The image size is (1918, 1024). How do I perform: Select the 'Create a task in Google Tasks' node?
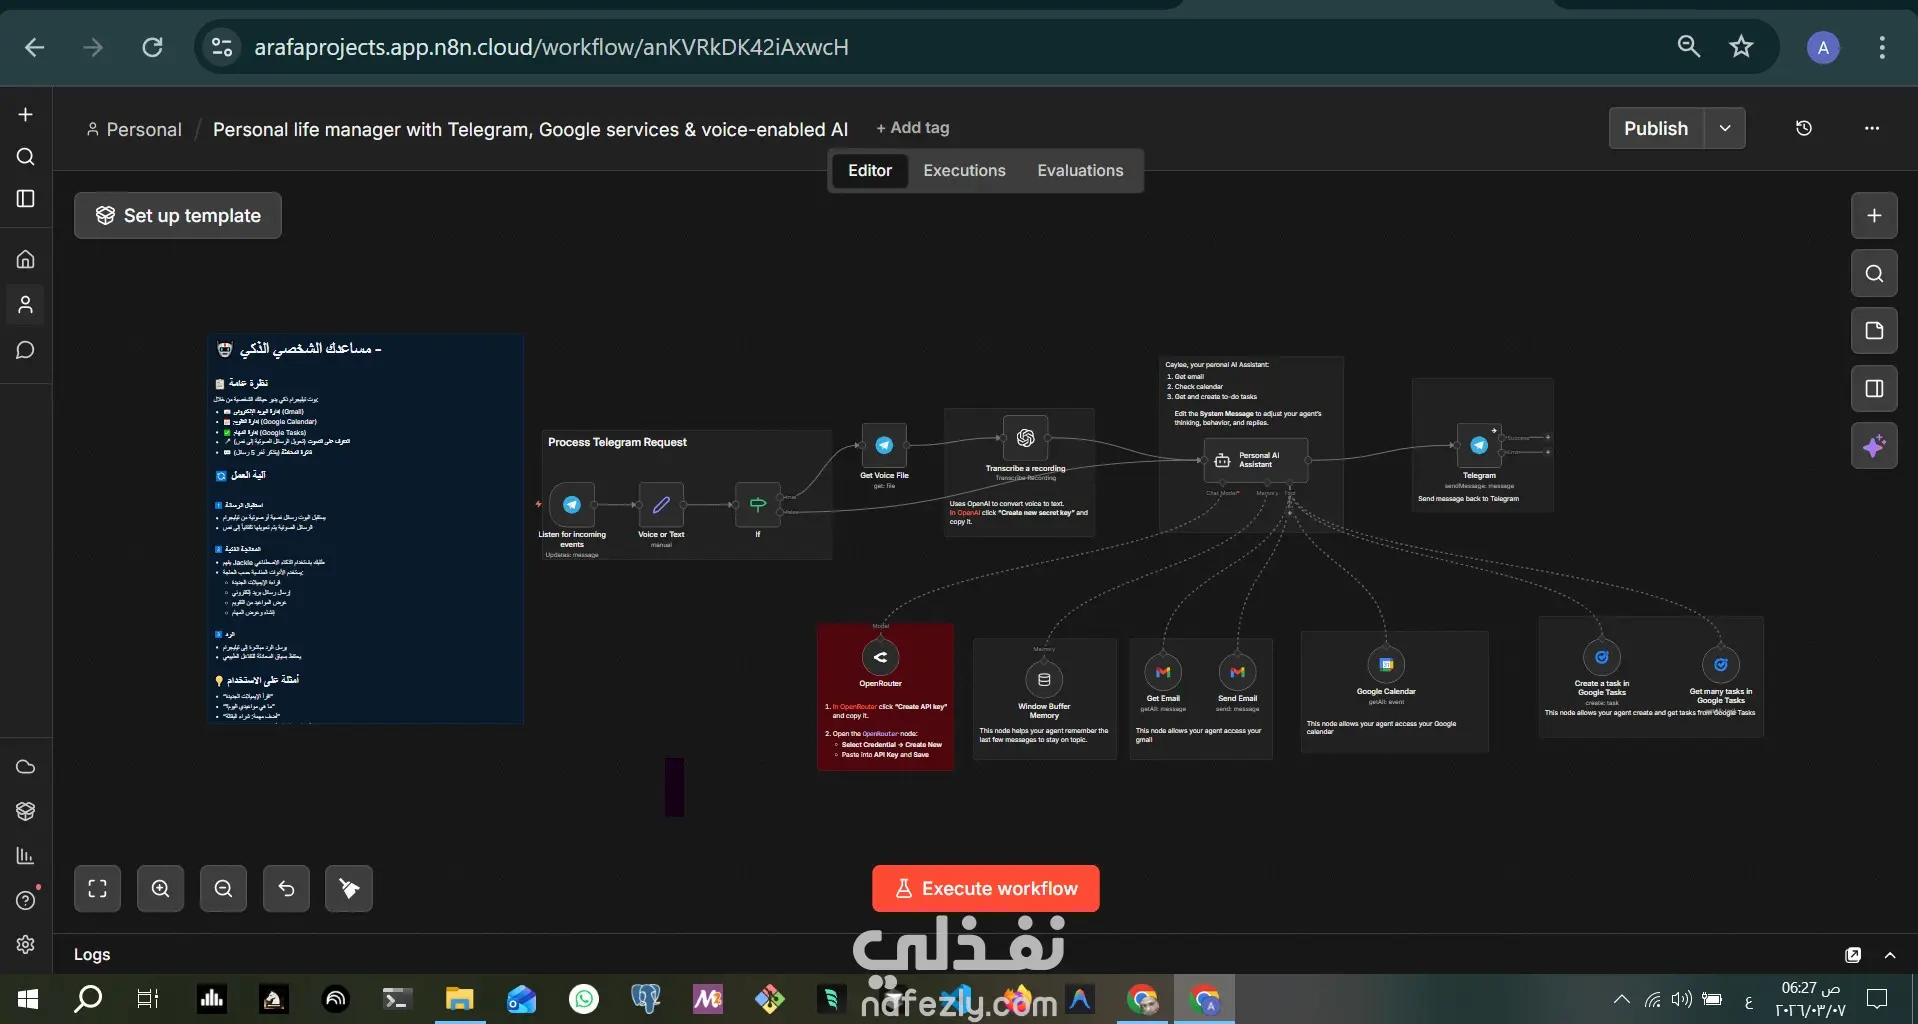(1602, 657)
